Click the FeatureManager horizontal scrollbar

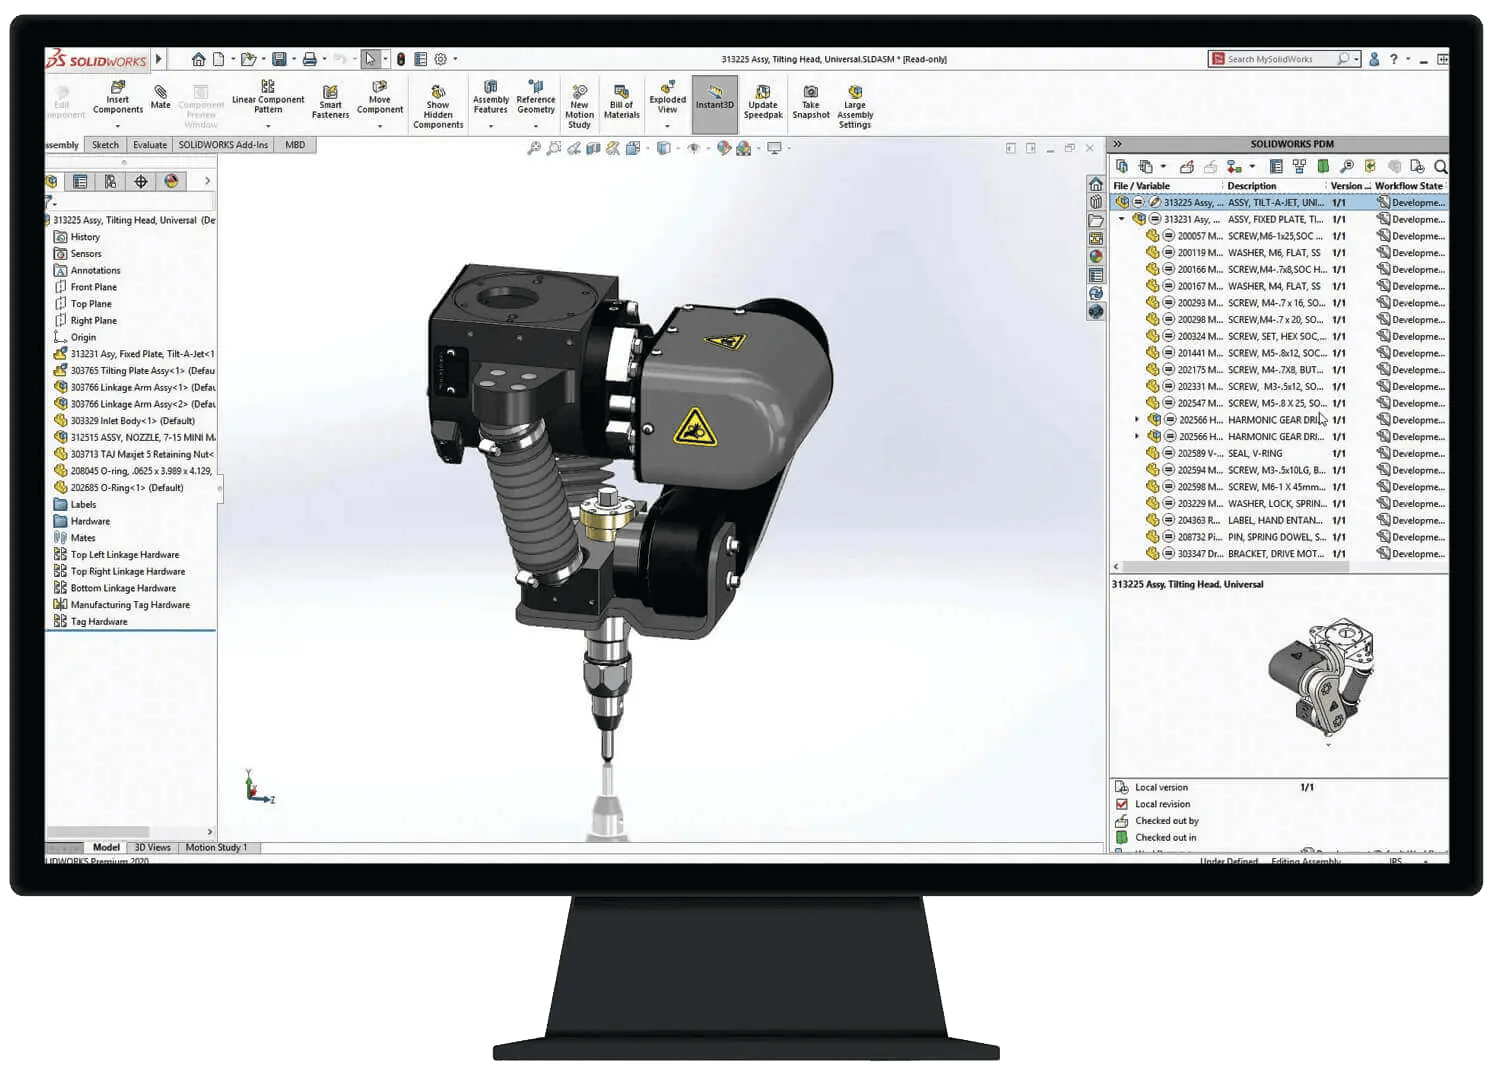pos(98,832)
